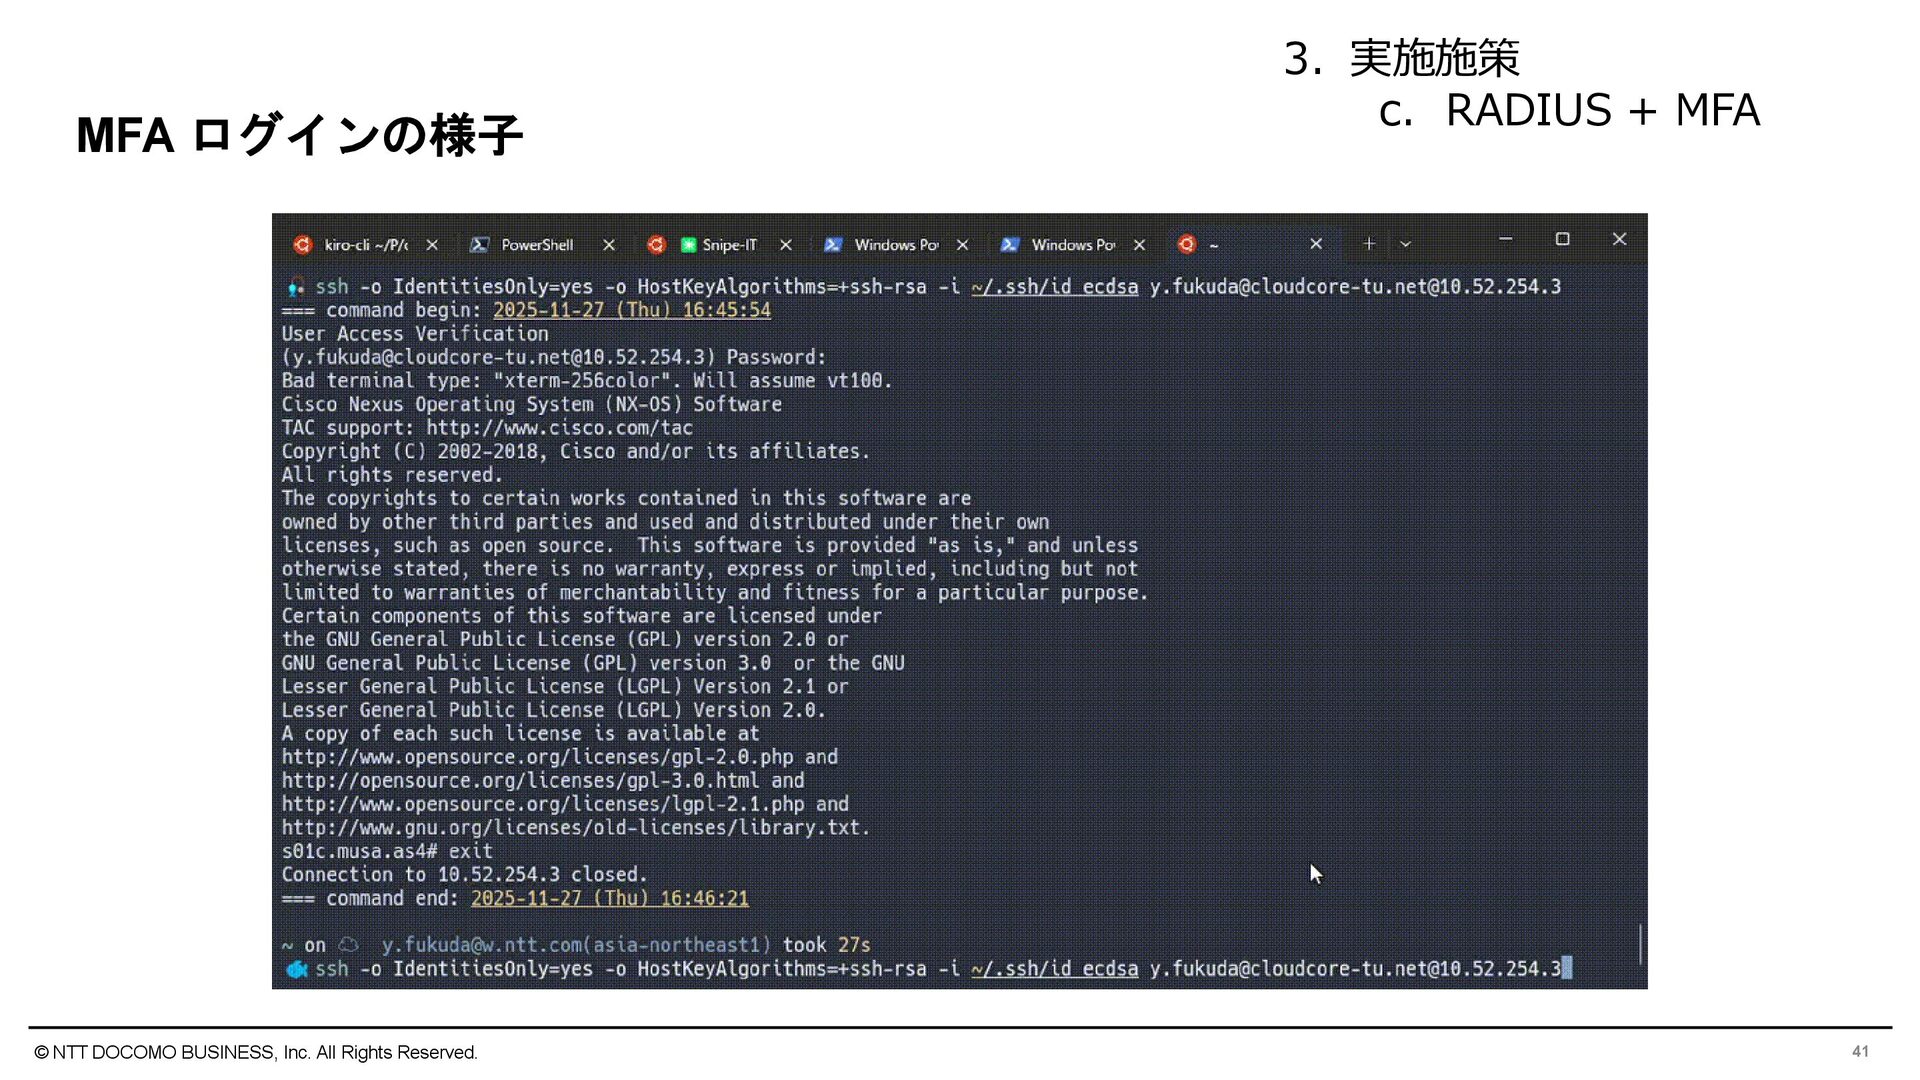Click the ~/.ssh/id_ecdsa path in the top command
This screenshot has width=1920, height=1080.
(x=1054, y=287)
